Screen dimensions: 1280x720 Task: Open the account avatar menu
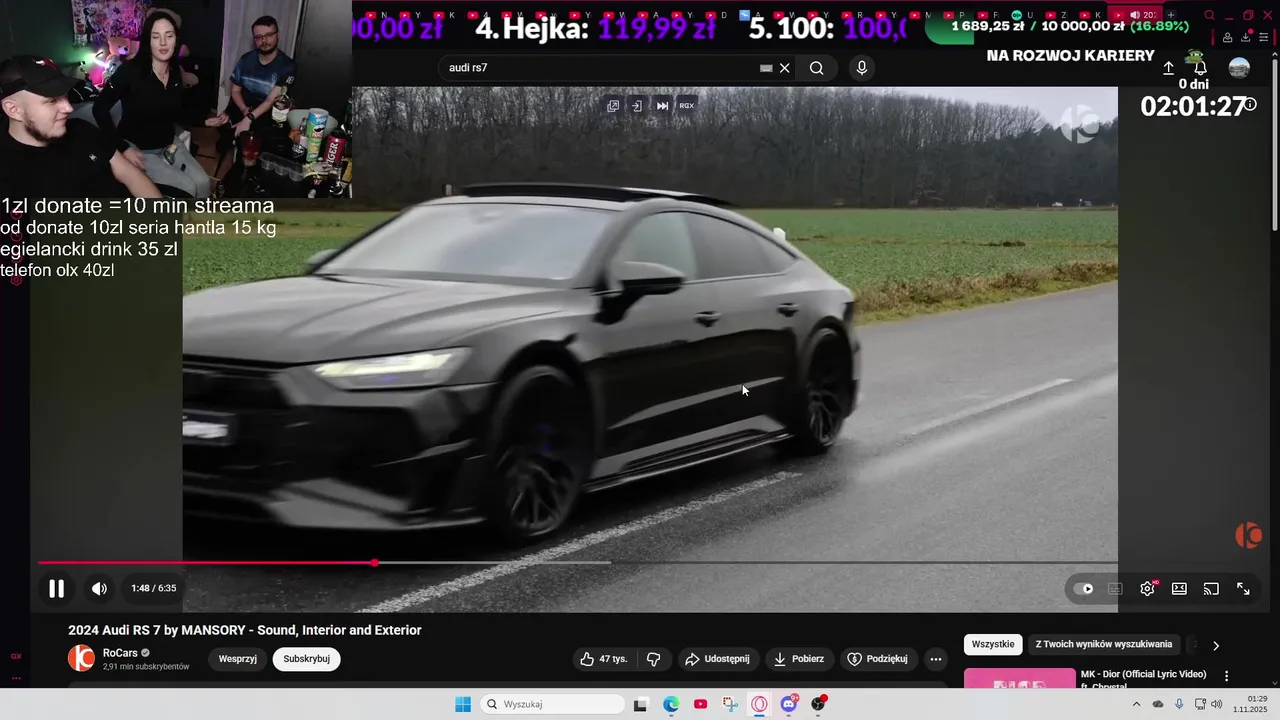1239,68
